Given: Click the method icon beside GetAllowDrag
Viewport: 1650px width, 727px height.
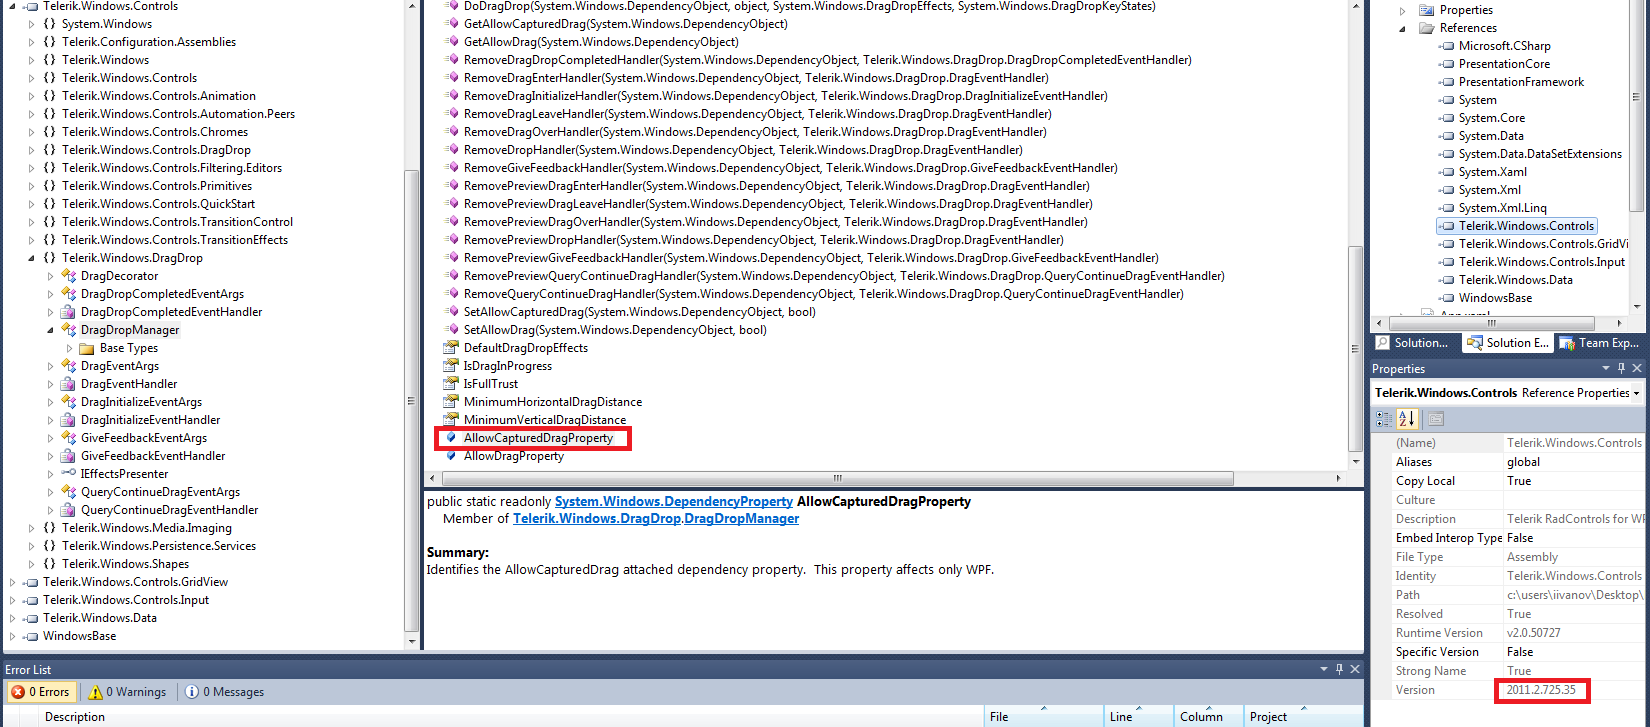Looking at the screenshot, I should (451, 42).
